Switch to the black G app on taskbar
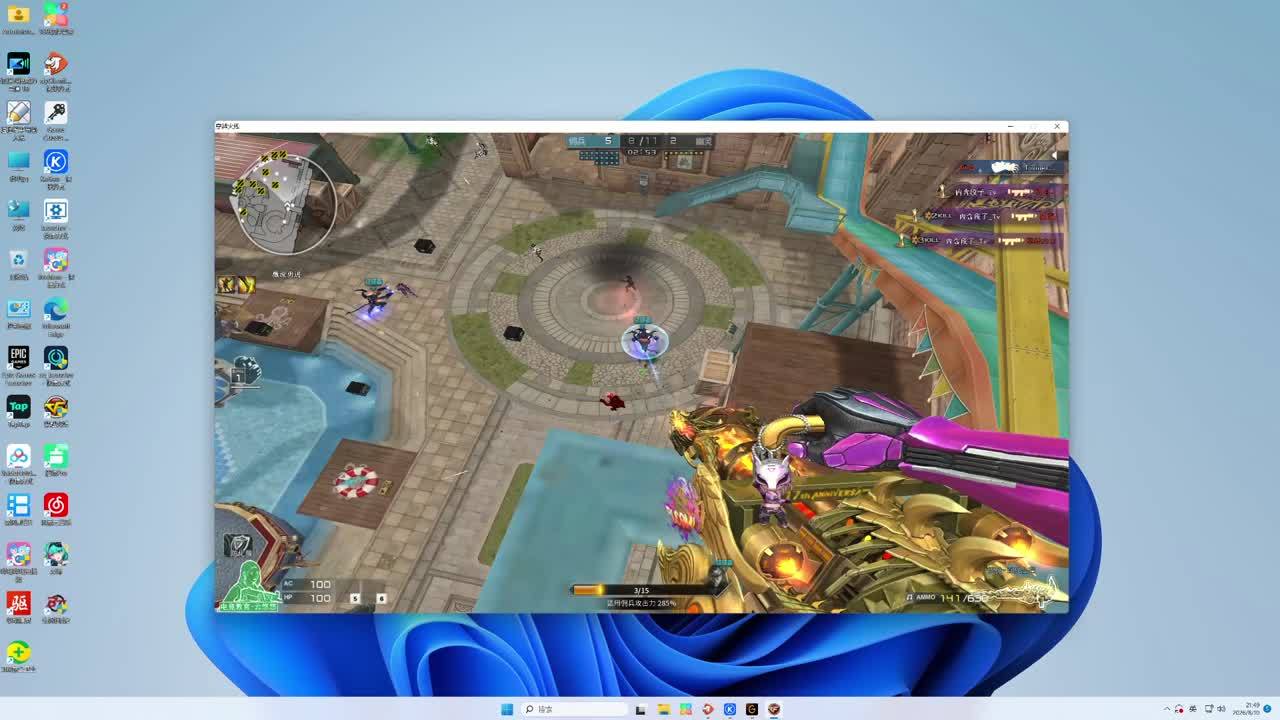This screenshot has width=1280, height=720. 752,709
